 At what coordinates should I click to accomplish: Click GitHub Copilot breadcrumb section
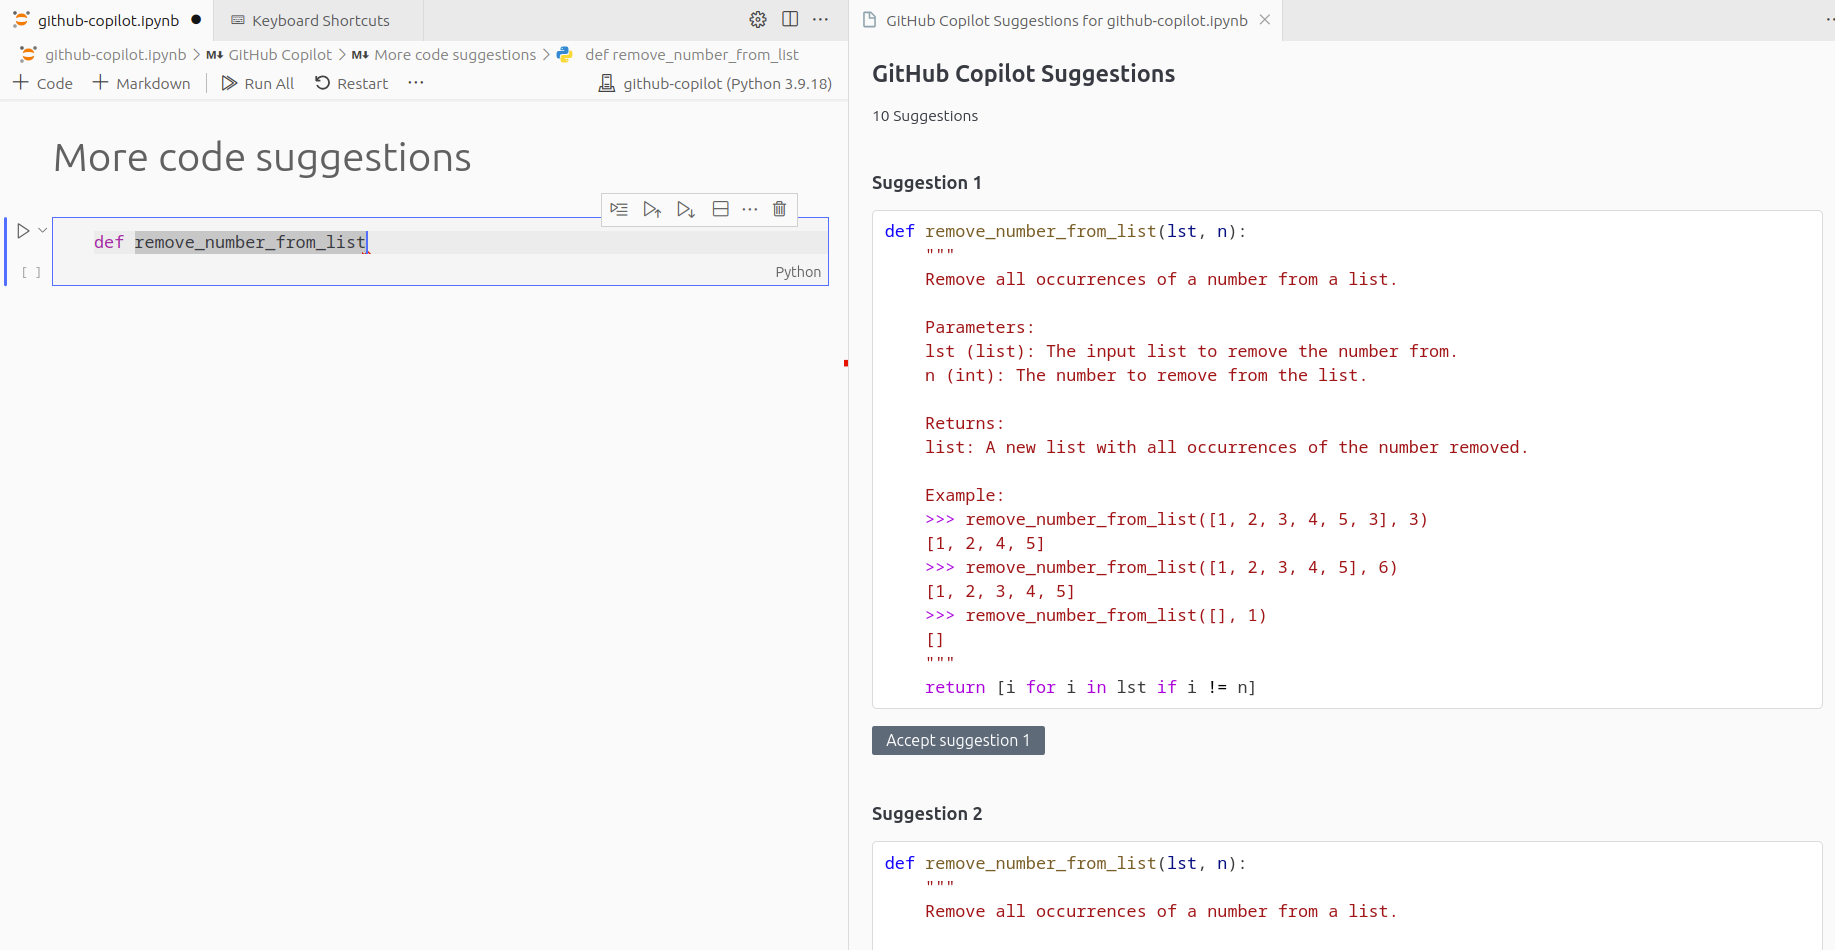tap(280, 55)
